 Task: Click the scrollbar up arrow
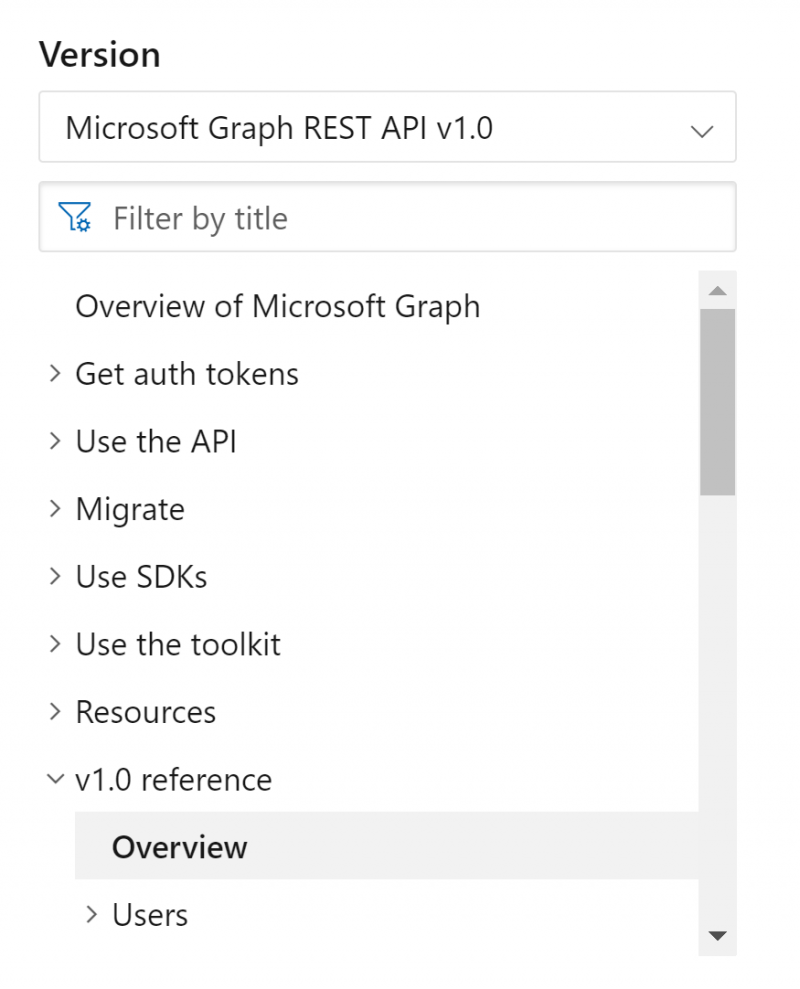717,289
